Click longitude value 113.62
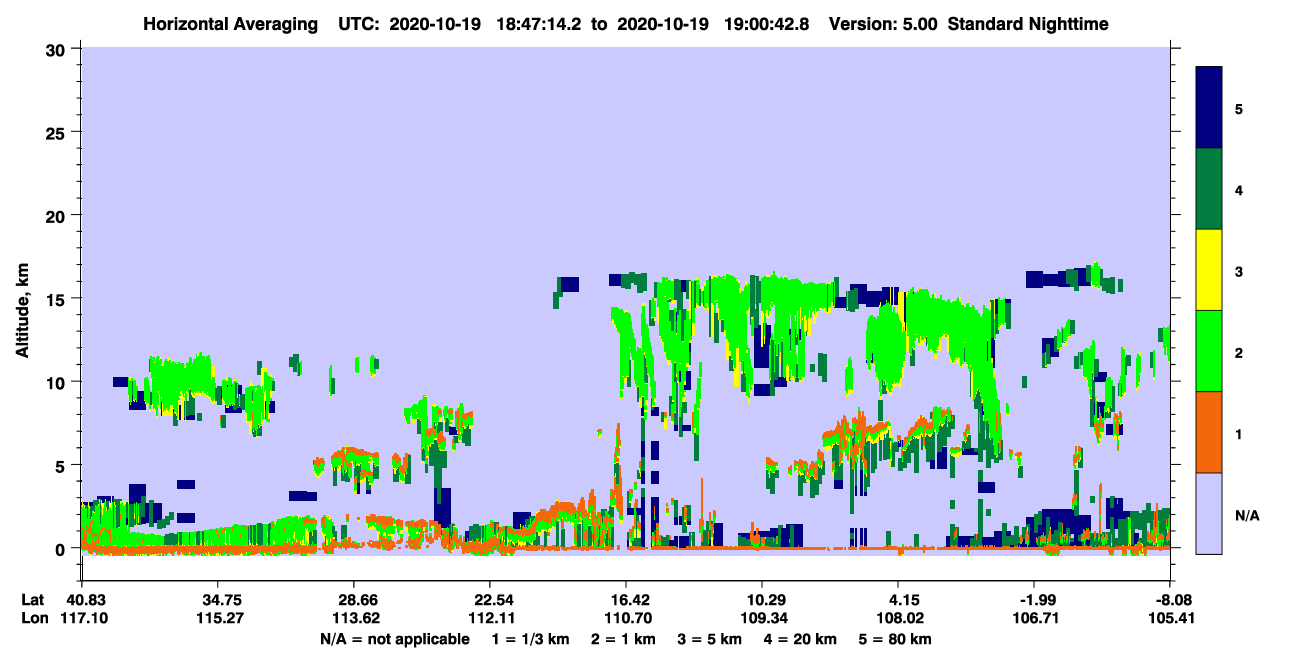 pos(354,618)
